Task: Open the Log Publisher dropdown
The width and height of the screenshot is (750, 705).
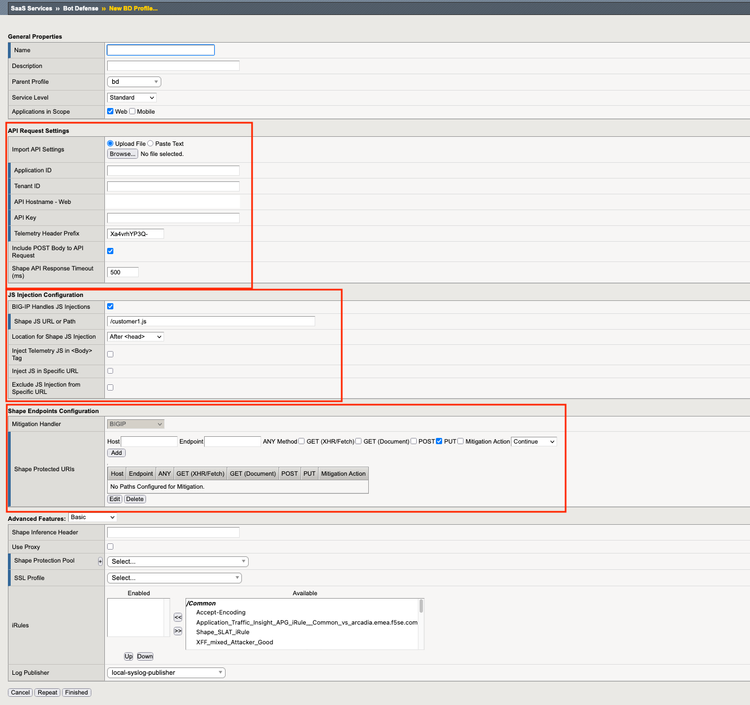Action: 166,673
